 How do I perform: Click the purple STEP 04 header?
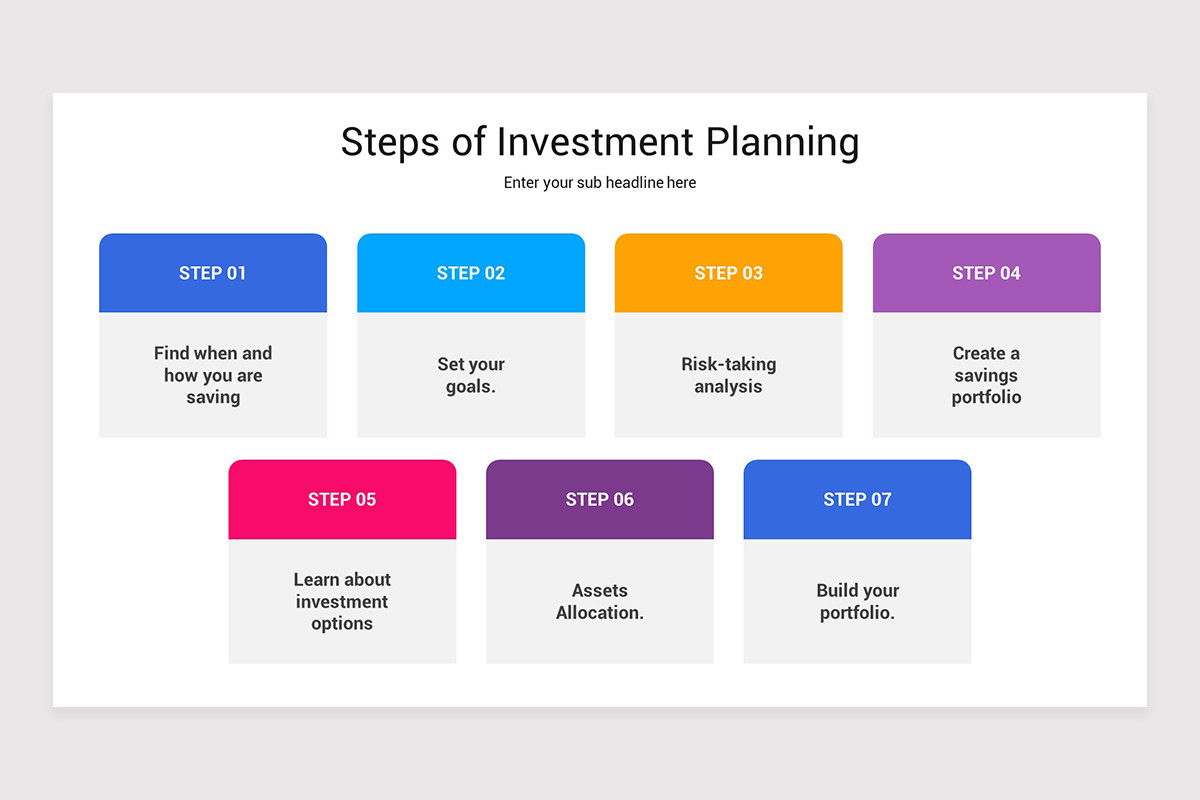987,273
